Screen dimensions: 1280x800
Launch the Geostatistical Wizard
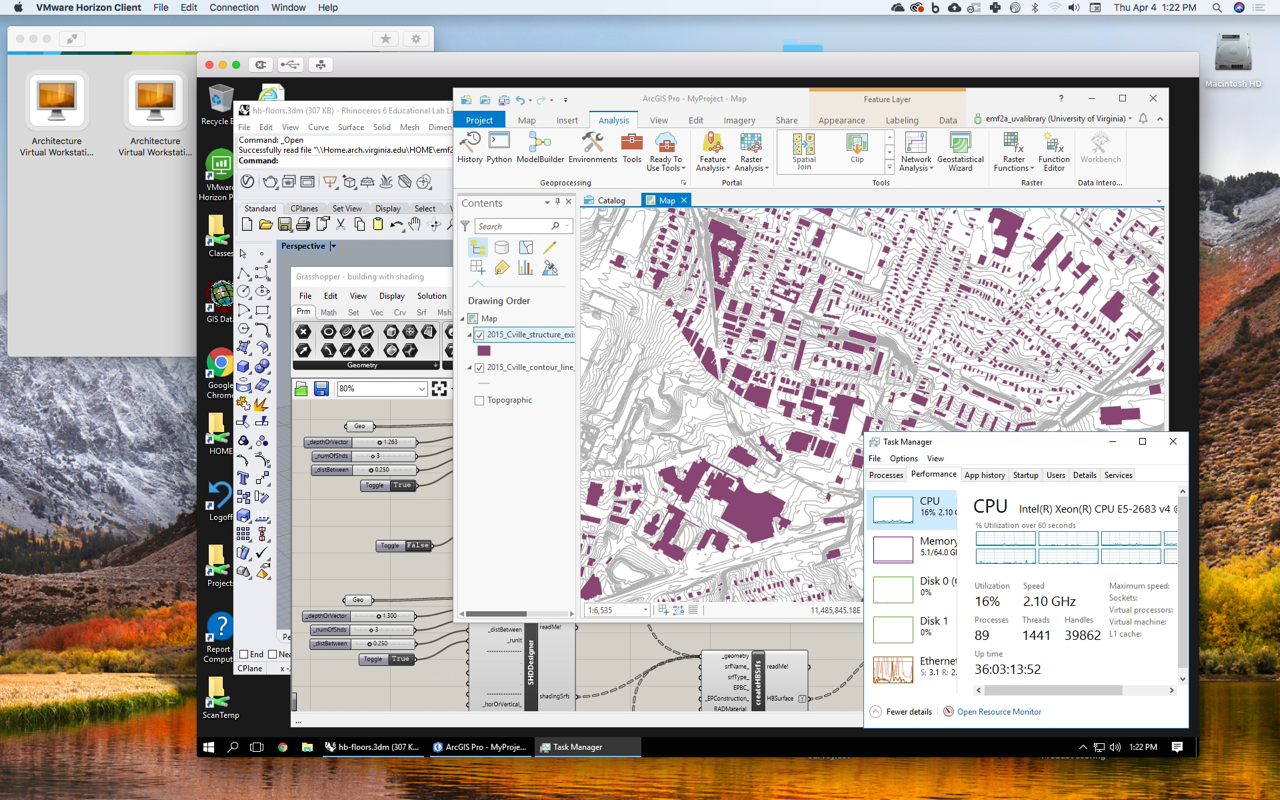pos(960,153)
